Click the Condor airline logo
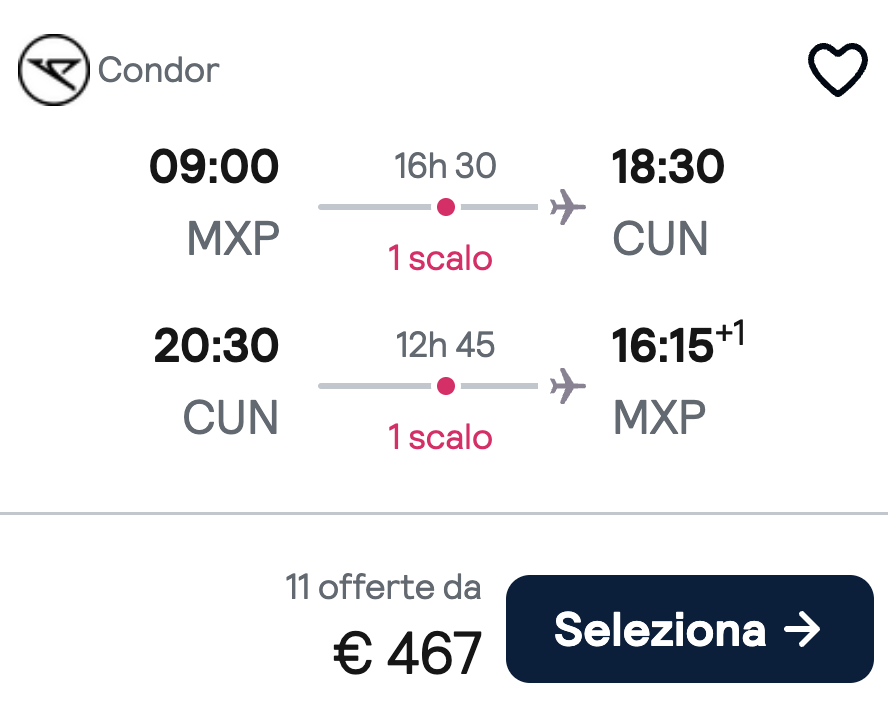This screenshot has height=706, width=888. (x=54, y=70)
